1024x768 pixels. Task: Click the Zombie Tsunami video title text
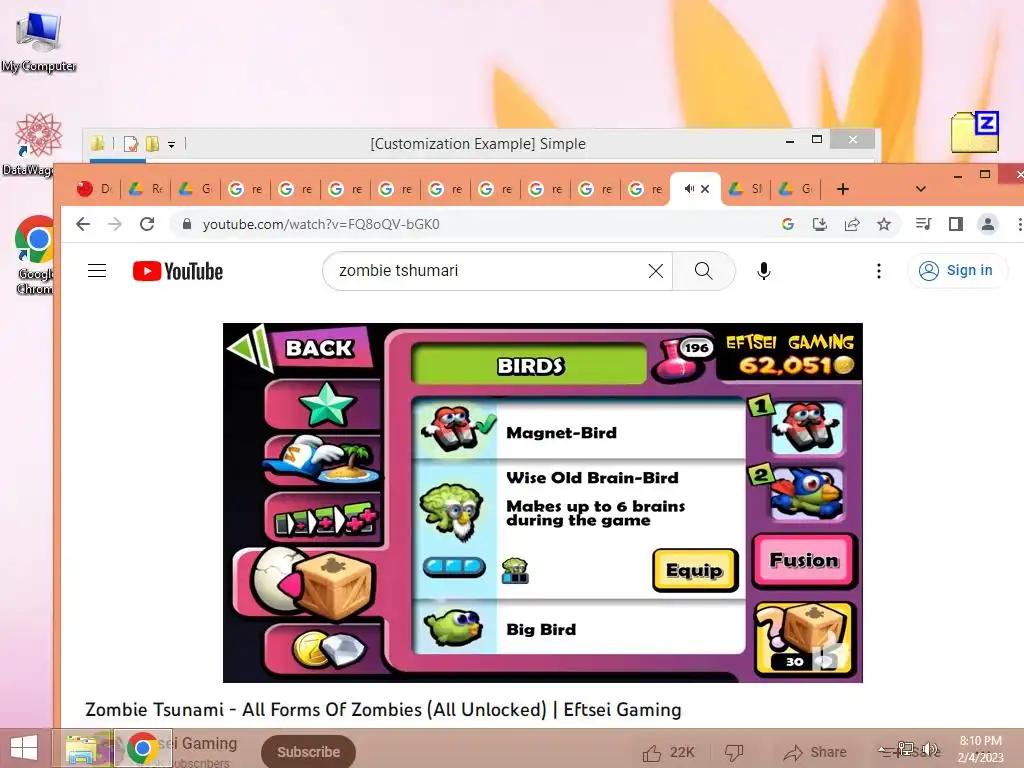[x=383, y=709]
